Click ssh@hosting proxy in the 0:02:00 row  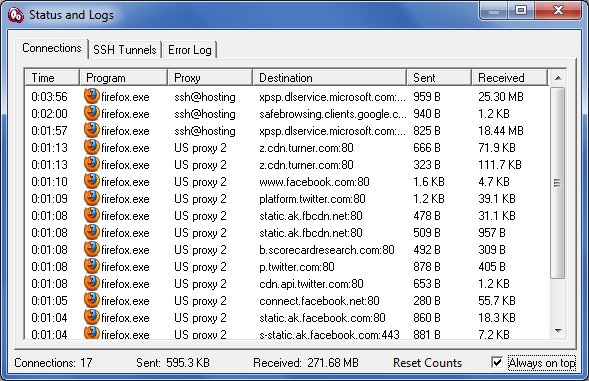pyautogui.click(x=205, y=114)
